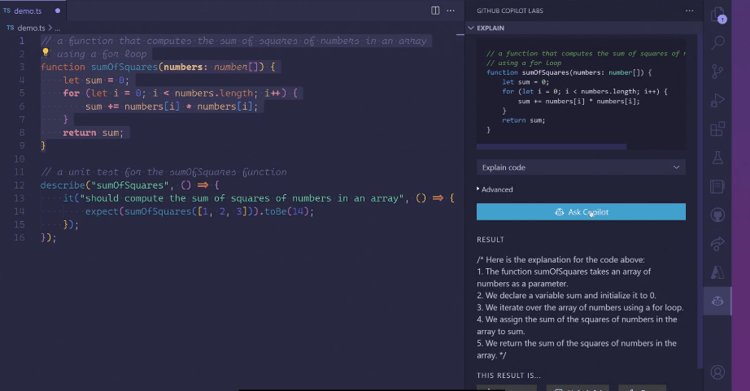Click the THIS RESULT IS... heading
This screenshot has width=750, height=391.
(x=508, y=375)
